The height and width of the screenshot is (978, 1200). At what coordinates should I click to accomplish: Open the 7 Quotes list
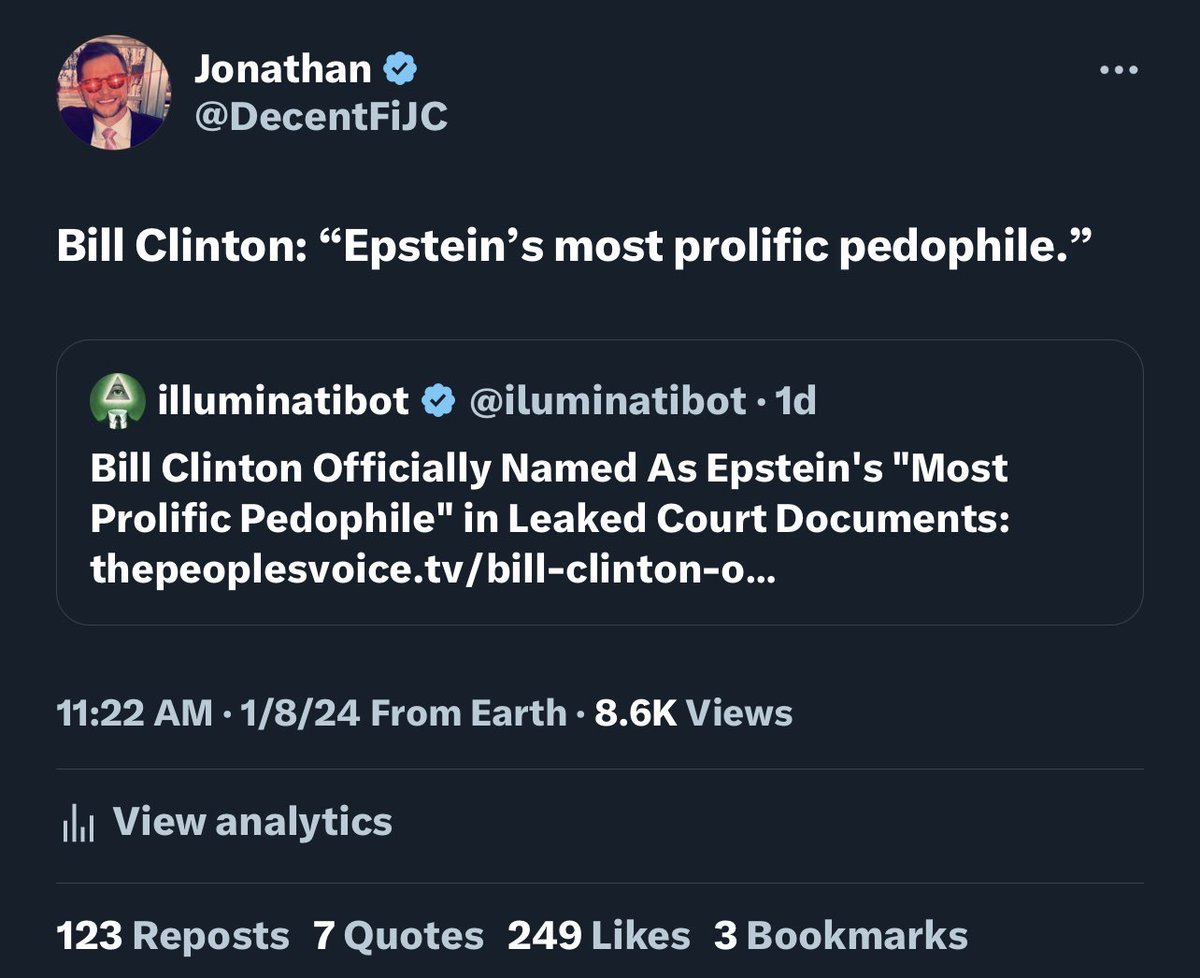tap(398, 935)
